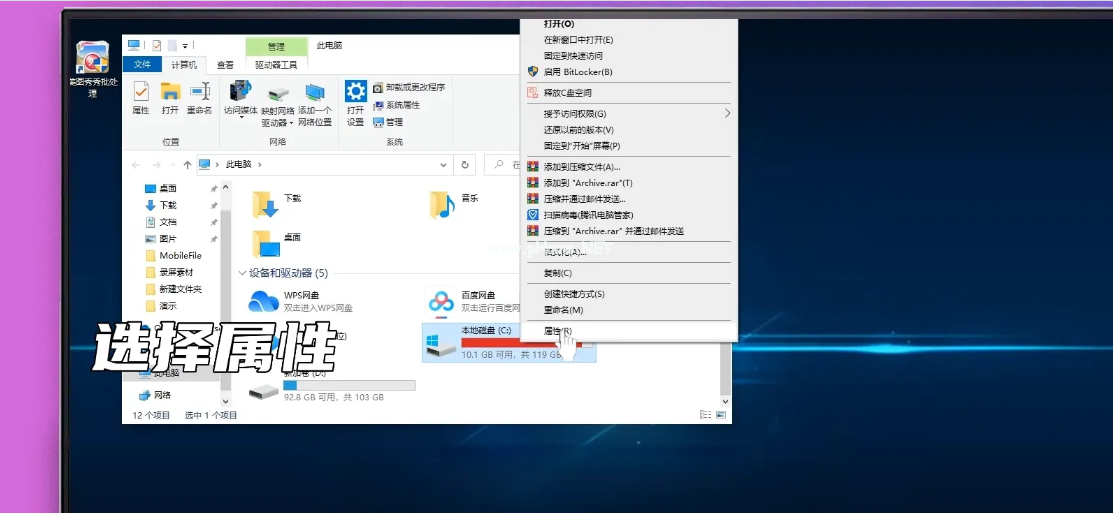Select MobileFile in the navigation pane

(x=179, y=255)
